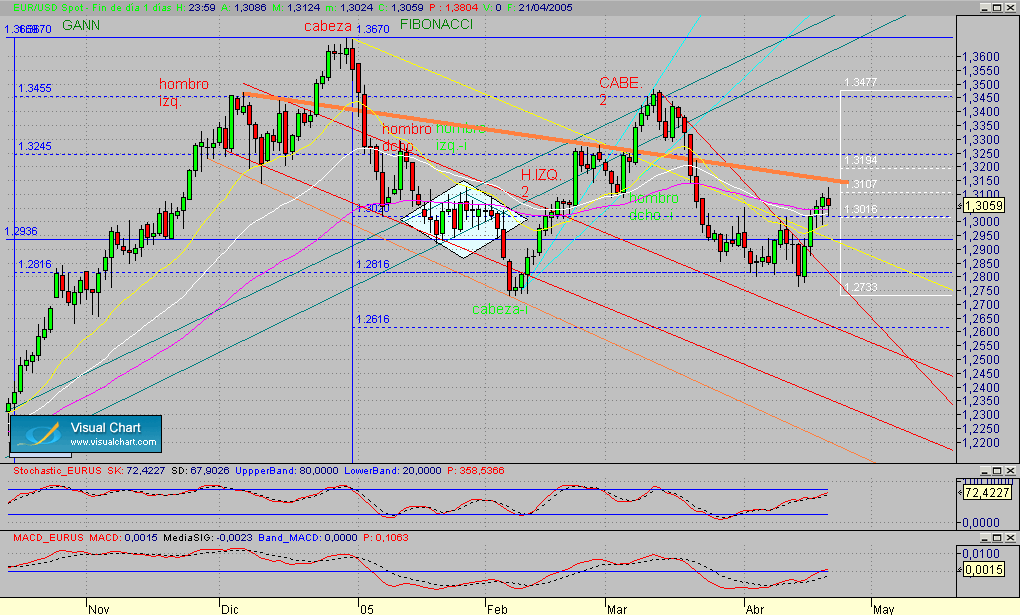Viewport: 1020px width, 615px height.
Task: Click 'MediaSIG: -0,0023' in MACD header
Action: [208, 538]
